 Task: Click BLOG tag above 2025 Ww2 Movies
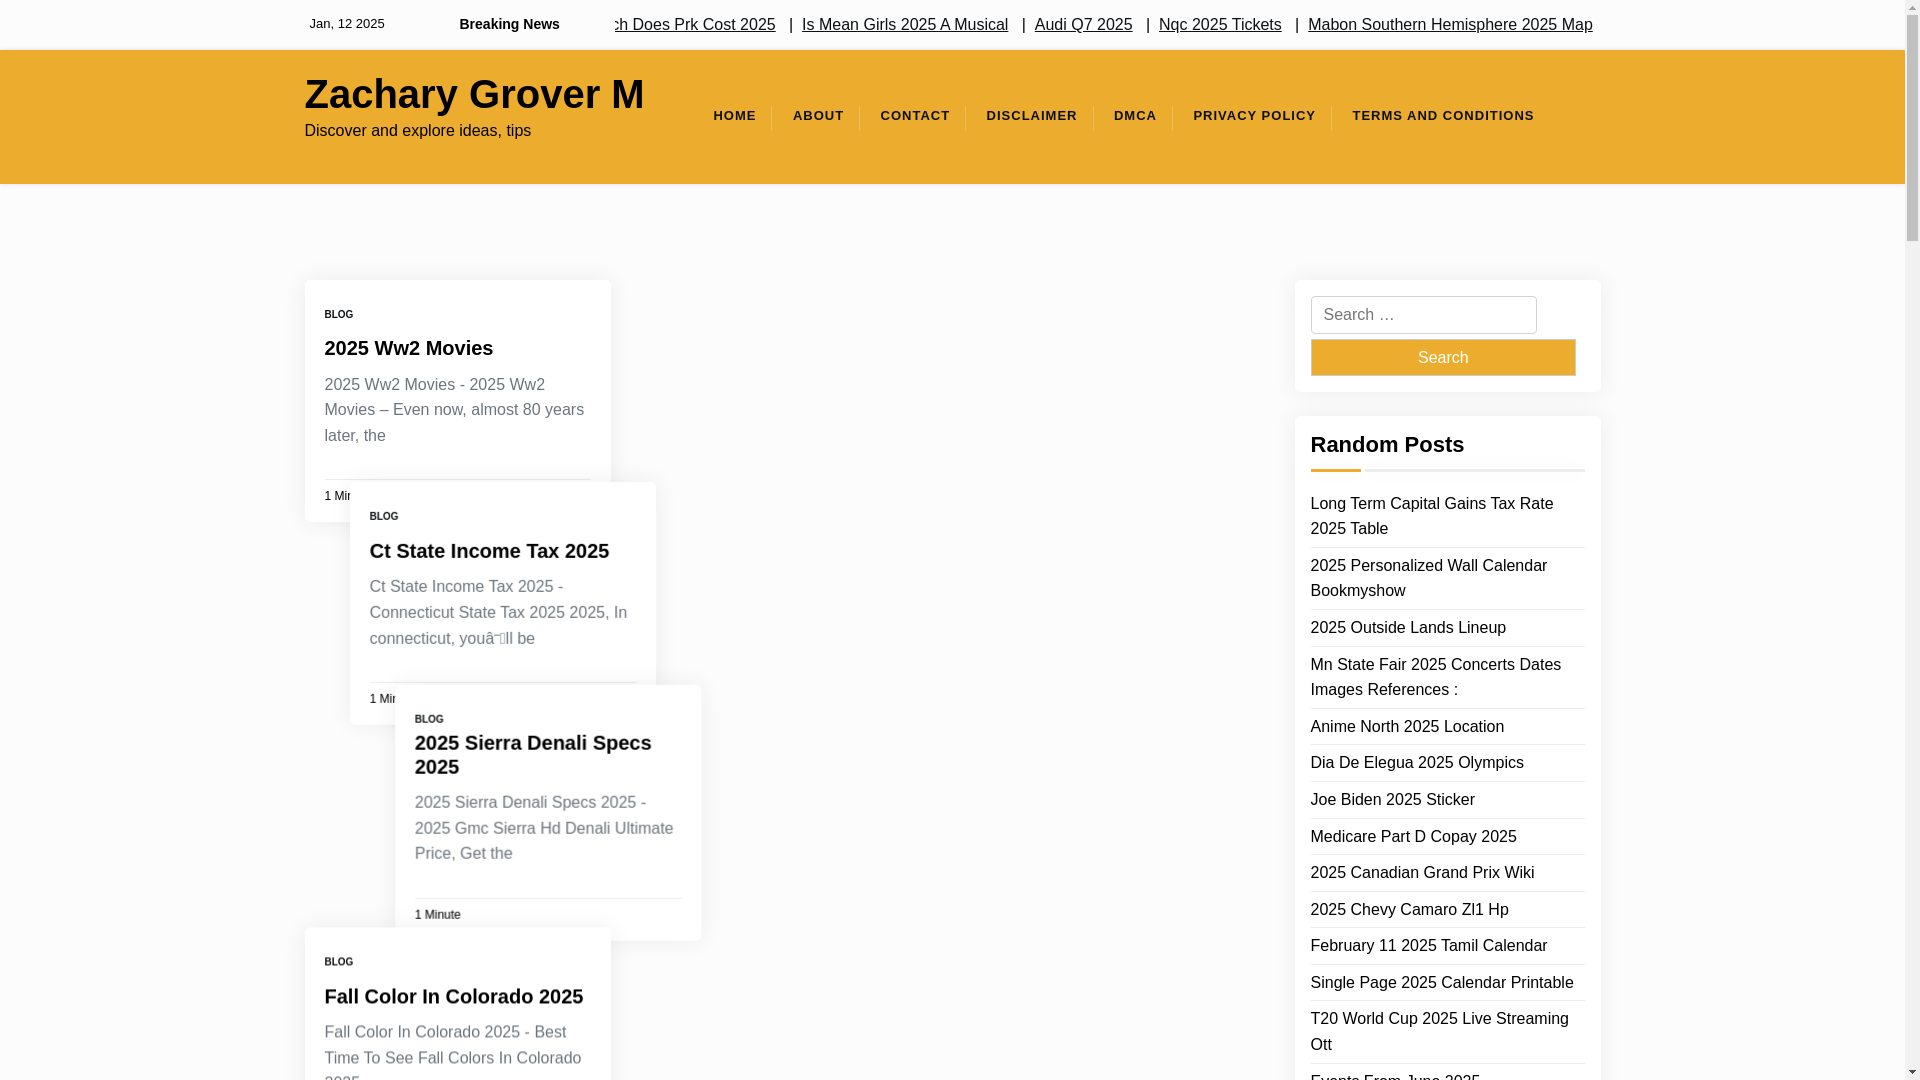point(338,314)
